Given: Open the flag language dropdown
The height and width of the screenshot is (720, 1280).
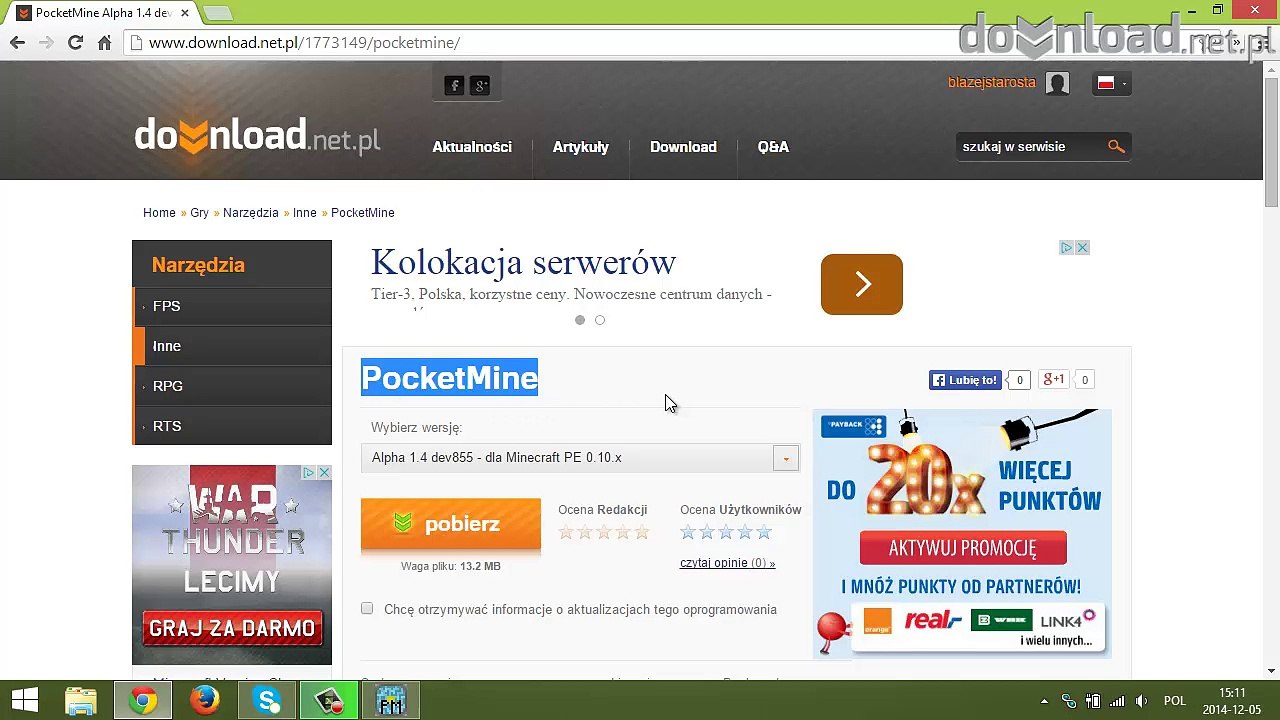Looking at the screenshot, I should (1111, 84).
